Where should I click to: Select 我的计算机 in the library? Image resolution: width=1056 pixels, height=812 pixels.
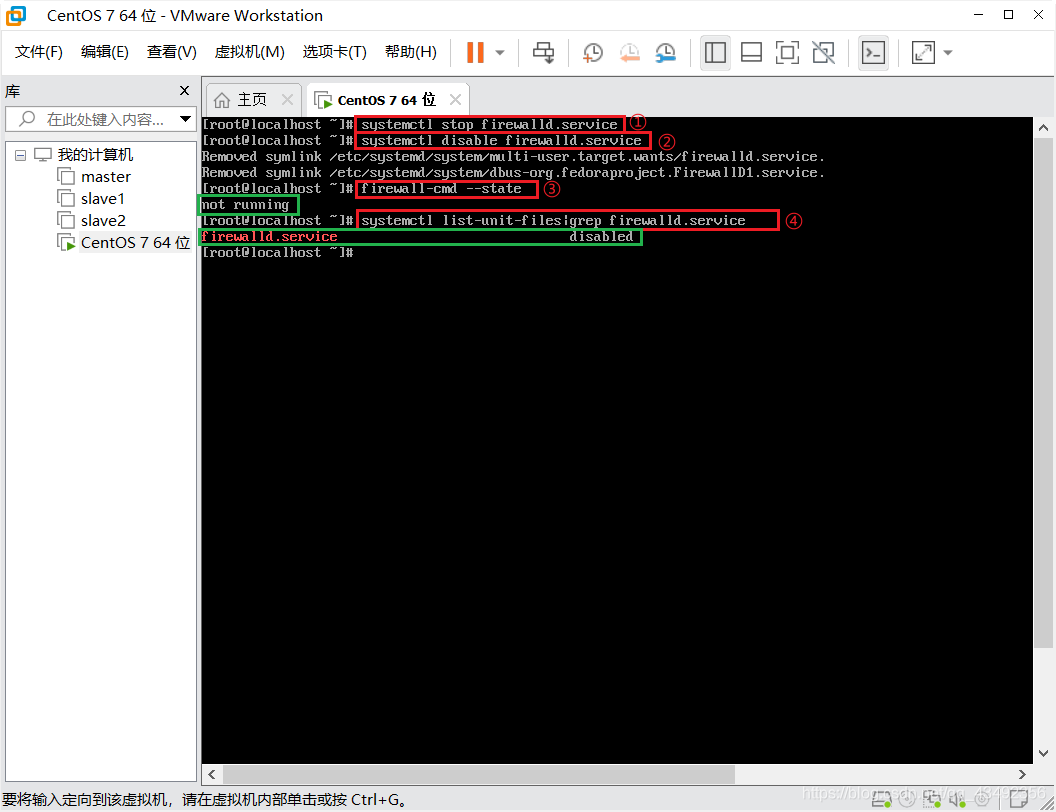click(x=95, y=155)
